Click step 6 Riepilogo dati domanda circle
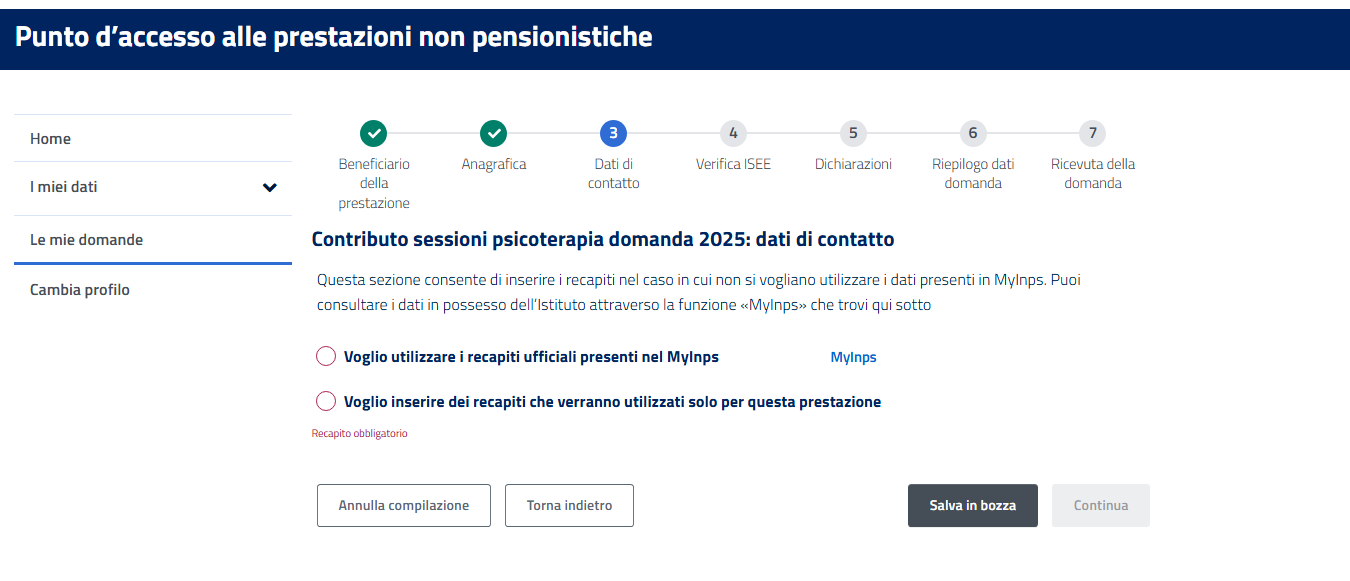Viewport: 1350px width, 581px height. (973, 133)
